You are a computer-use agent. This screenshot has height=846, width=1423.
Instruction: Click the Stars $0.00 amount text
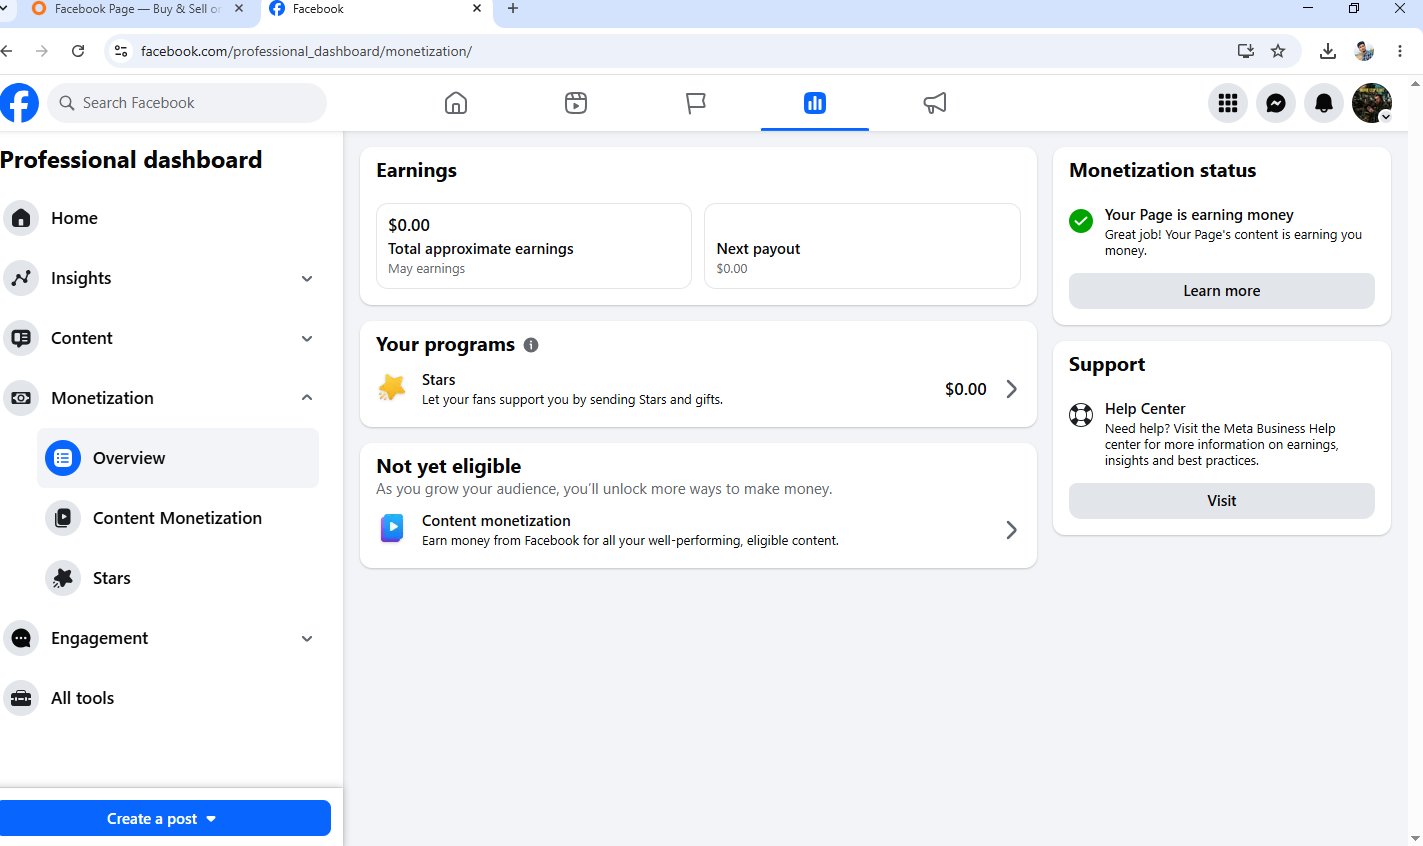pos(966,389)
